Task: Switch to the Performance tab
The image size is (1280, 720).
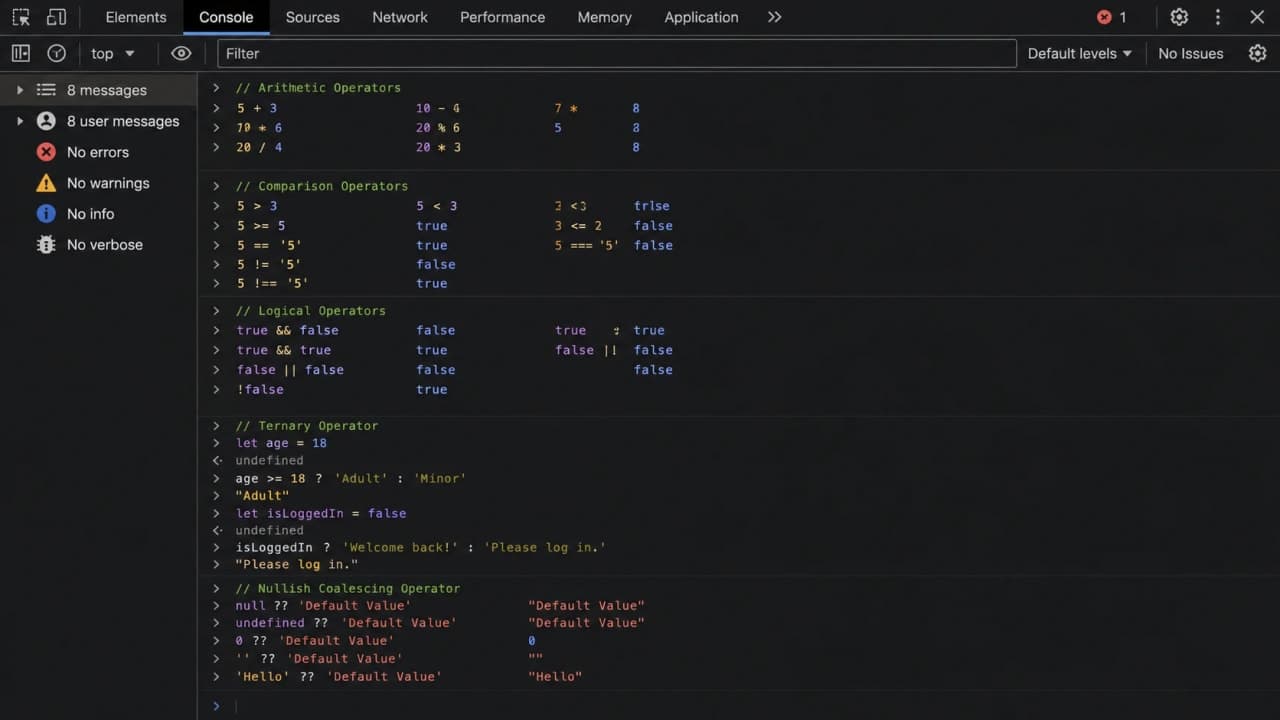Action: coord(503,17)
